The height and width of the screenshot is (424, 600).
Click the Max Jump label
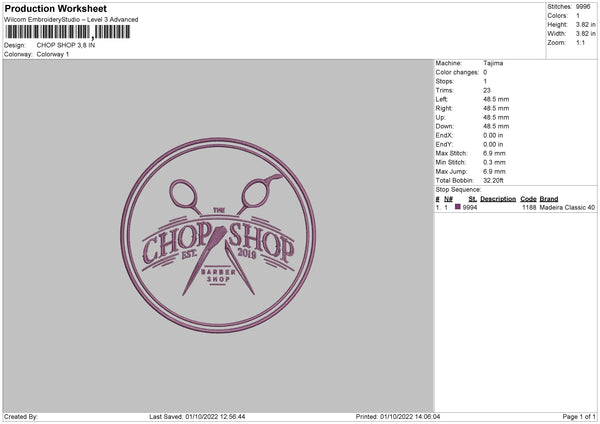pyautogui.click(x=451, y=171)
